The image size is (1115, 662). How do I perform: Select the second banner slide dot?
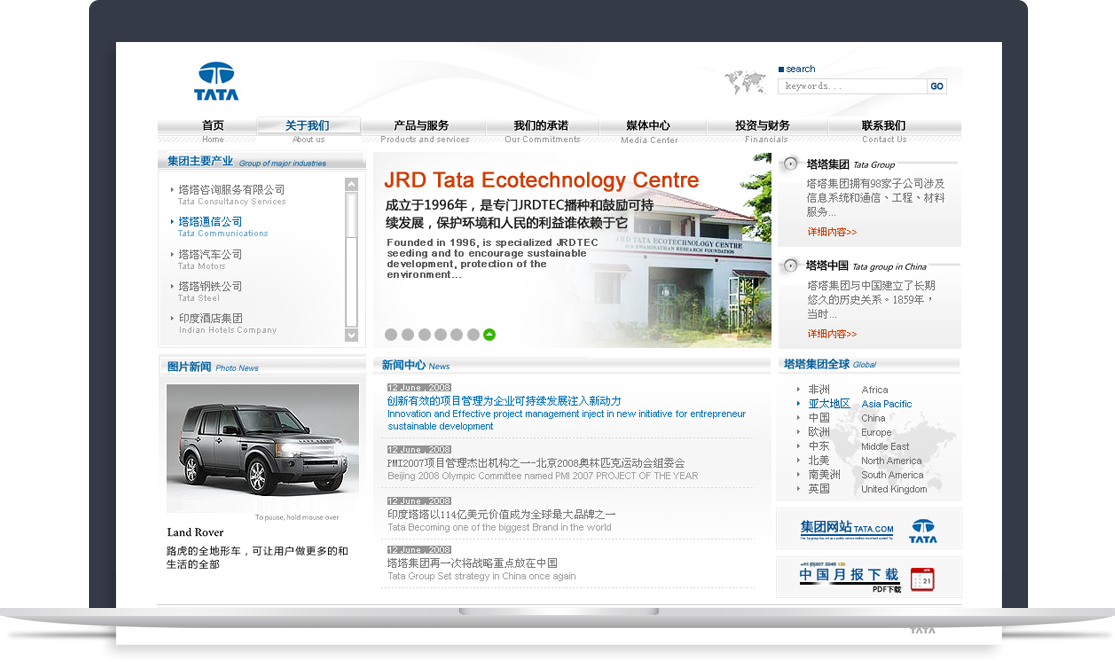click(407, 334)
